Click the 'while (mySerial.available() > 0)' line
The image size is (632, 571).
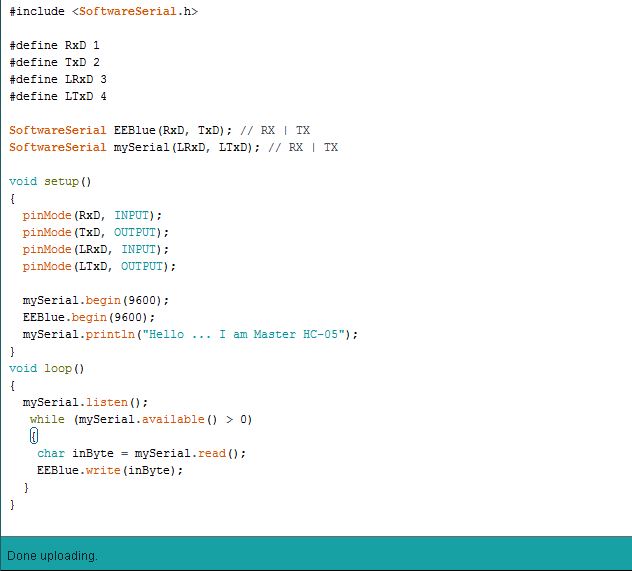[141, 419]
